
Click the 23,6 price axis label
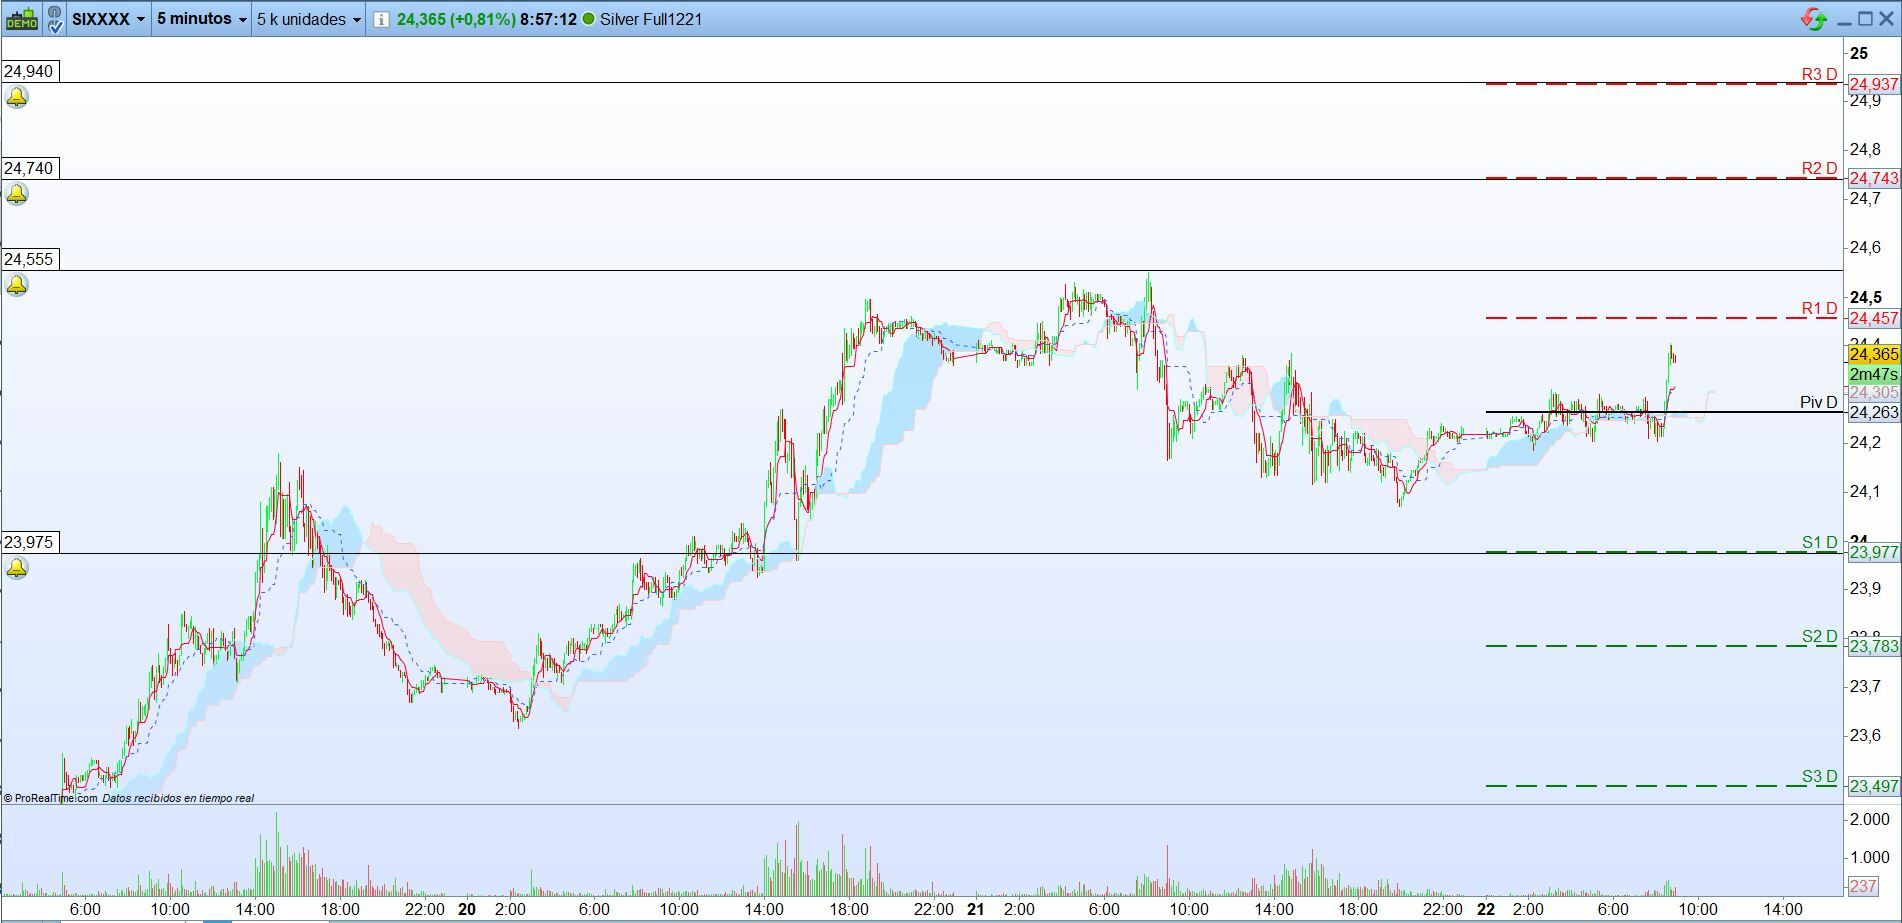[x=1865, y=735]
